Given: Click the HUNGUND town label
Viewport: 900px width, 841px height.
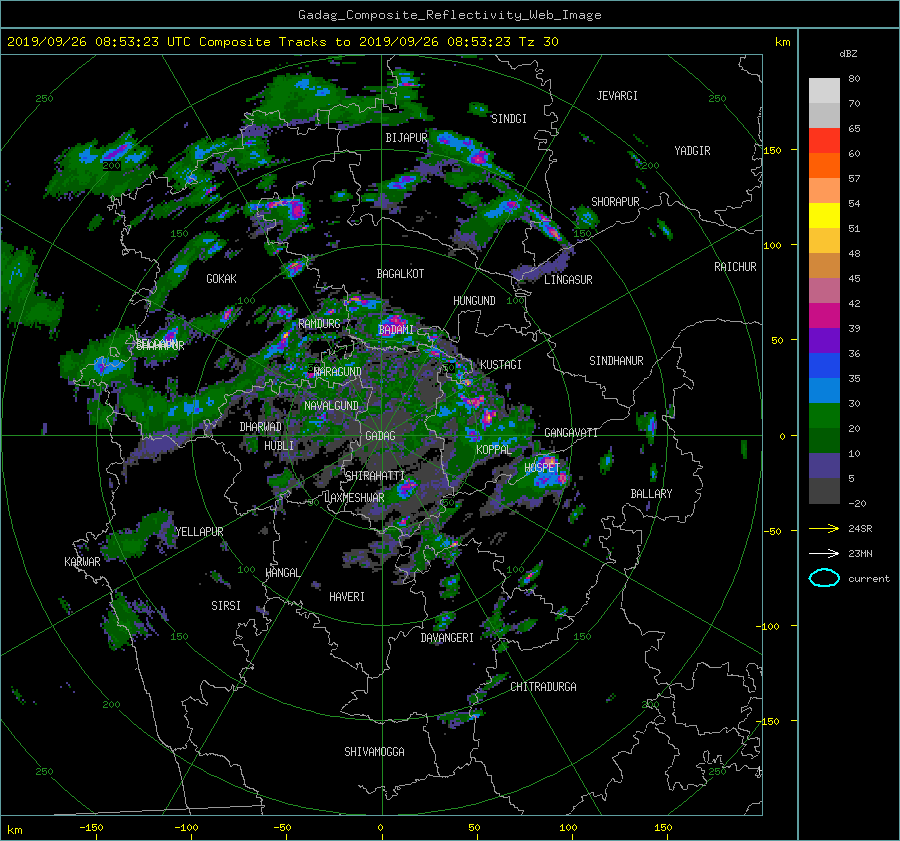Looking at the screenshot, I should [x=474, y=301].
